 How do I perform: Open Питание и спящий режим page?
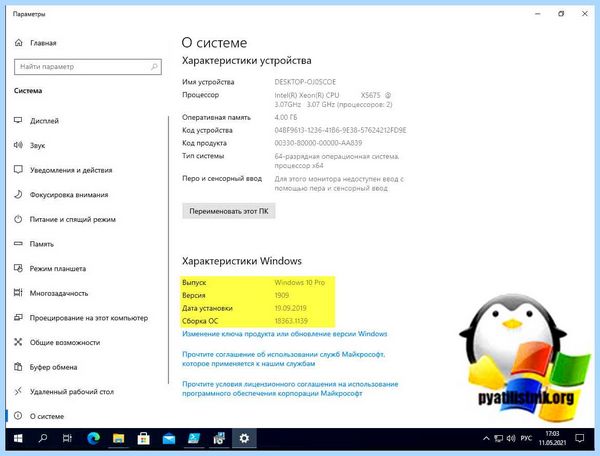[x=73, y=219]
